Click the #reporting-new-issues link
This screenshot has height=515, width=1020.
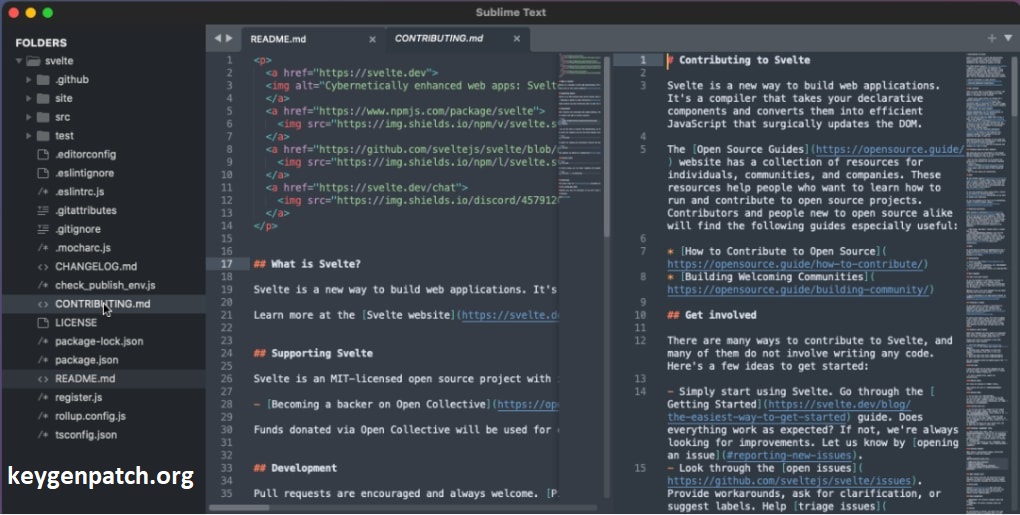coord(788,456)
